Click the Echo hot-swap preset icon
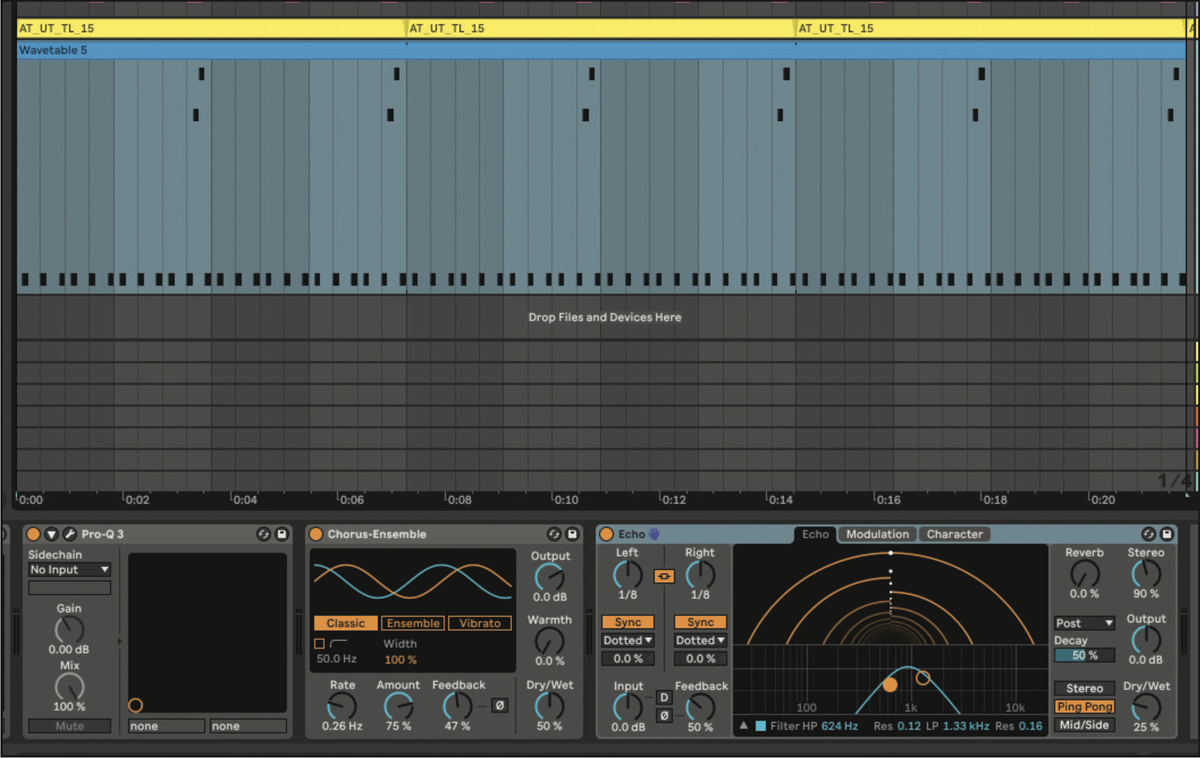Image resolution: width=1200 pixels, height=758 pixels. (x=1148, y=534)
